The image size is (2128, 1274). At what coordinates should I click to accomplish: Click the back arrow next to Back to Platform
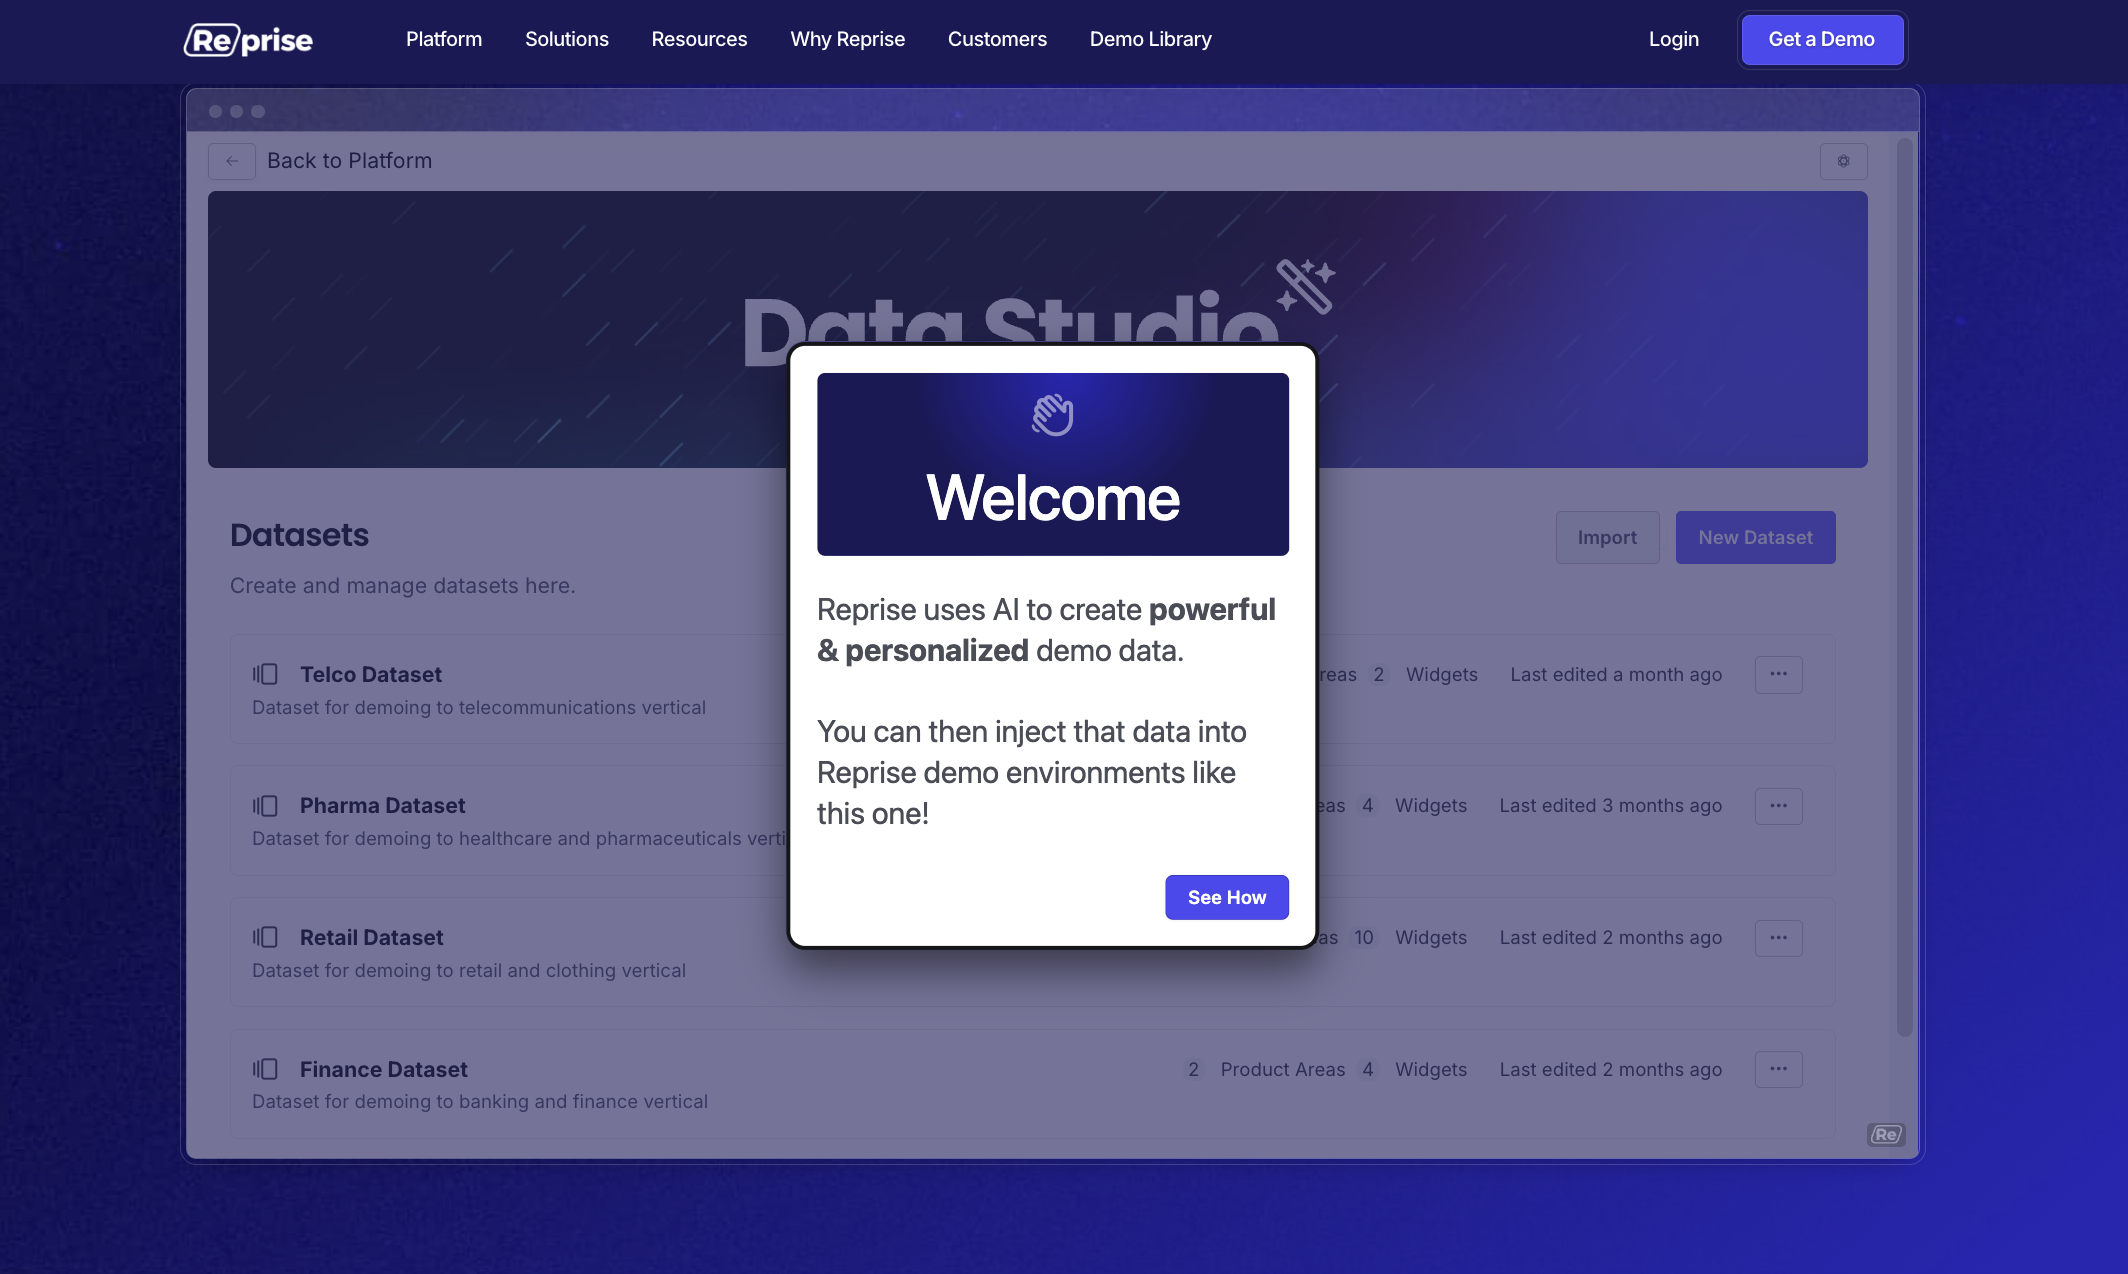[232, 161]
